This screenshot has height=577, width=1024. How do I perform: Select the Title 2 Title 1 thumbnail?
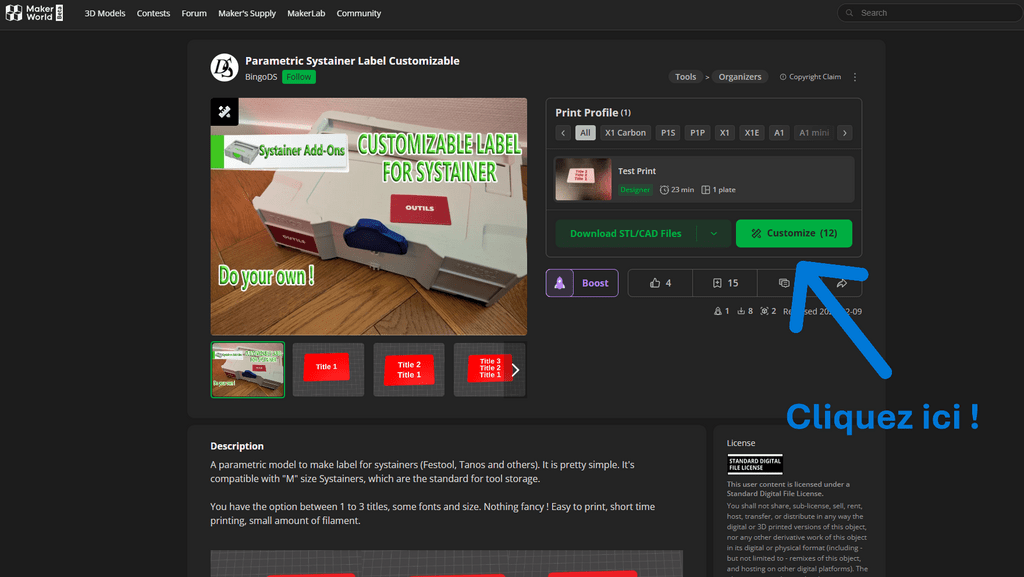tap(409, 370)
